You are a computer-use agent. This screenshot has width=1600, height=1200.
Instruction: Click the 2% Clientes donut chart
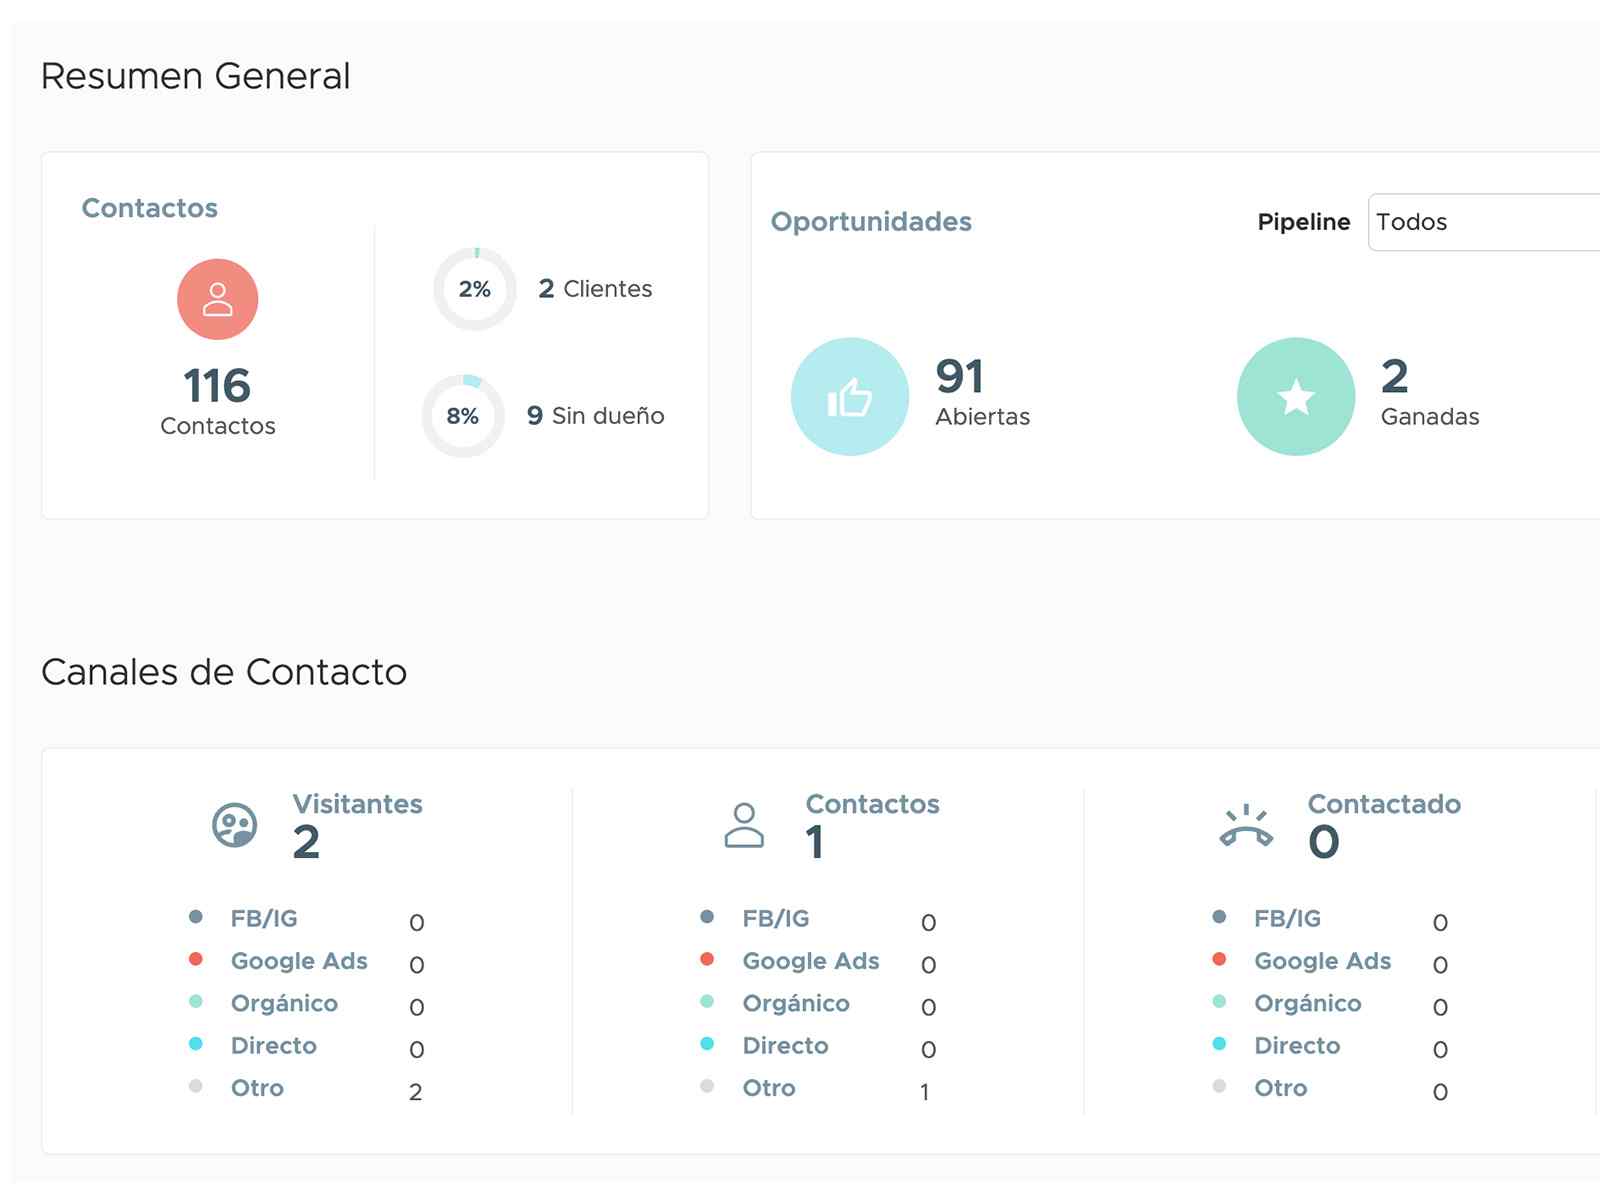(x=474, y=289)
